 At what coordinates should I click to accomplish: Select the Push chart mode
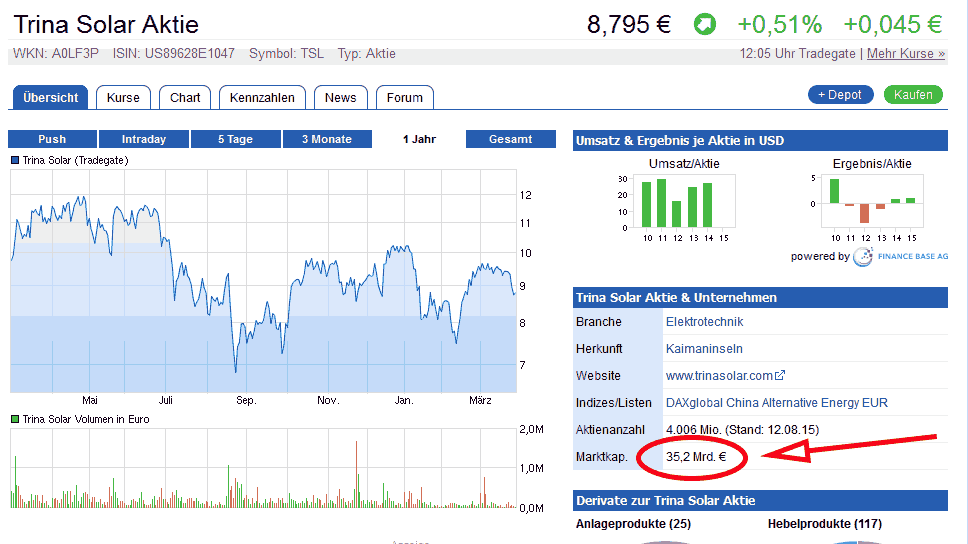(x=52, y=139)
